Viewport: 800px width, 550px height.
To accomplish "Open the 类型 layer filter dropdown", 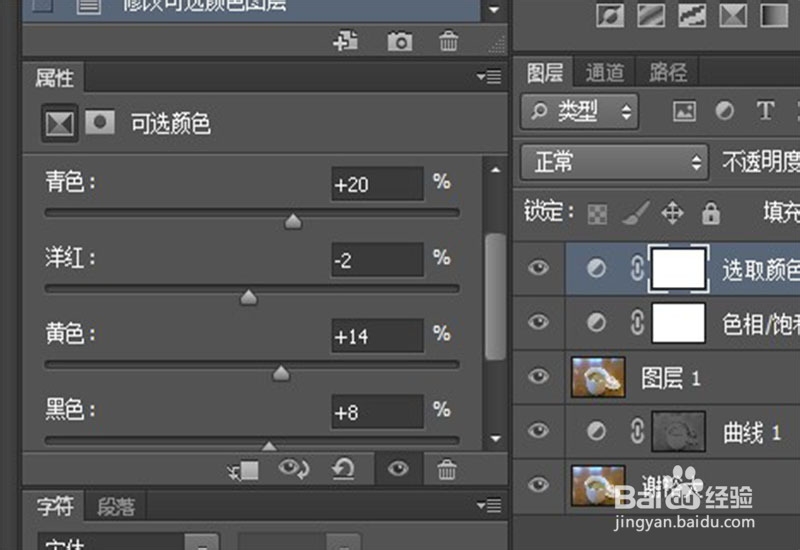I will [x=580, y=111].
